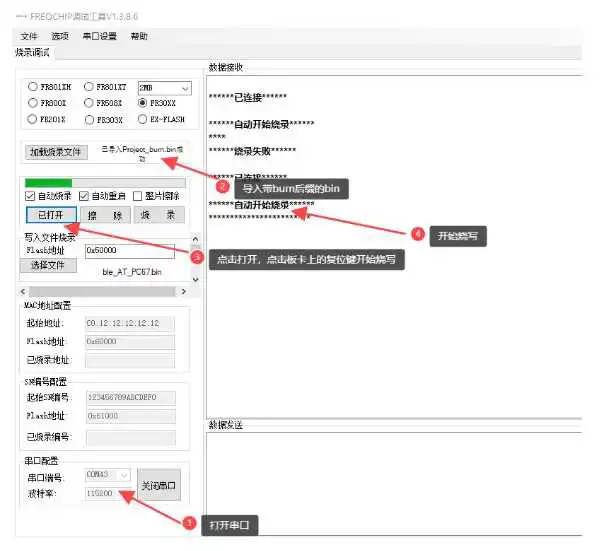Screen dimensions: 604x551
Task: Toggle the 自动烧录 checkbox
Action: (x=30, y=196)
